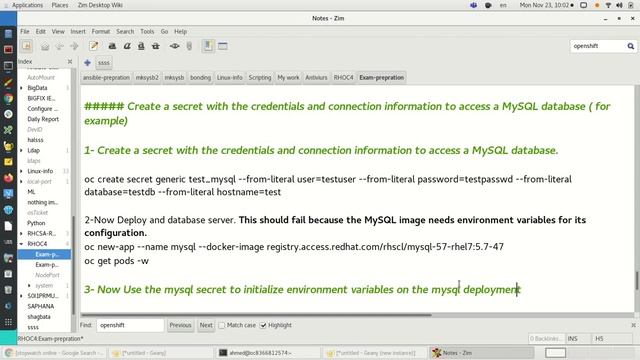
Task: Open the Tools menu
Action: pos(147,31)
